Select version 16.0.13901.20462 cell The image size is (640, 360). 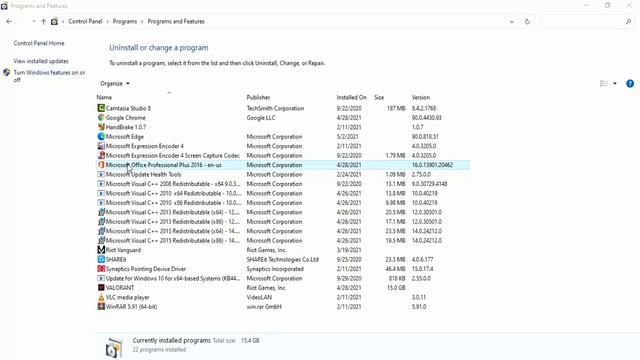(432, 165)
